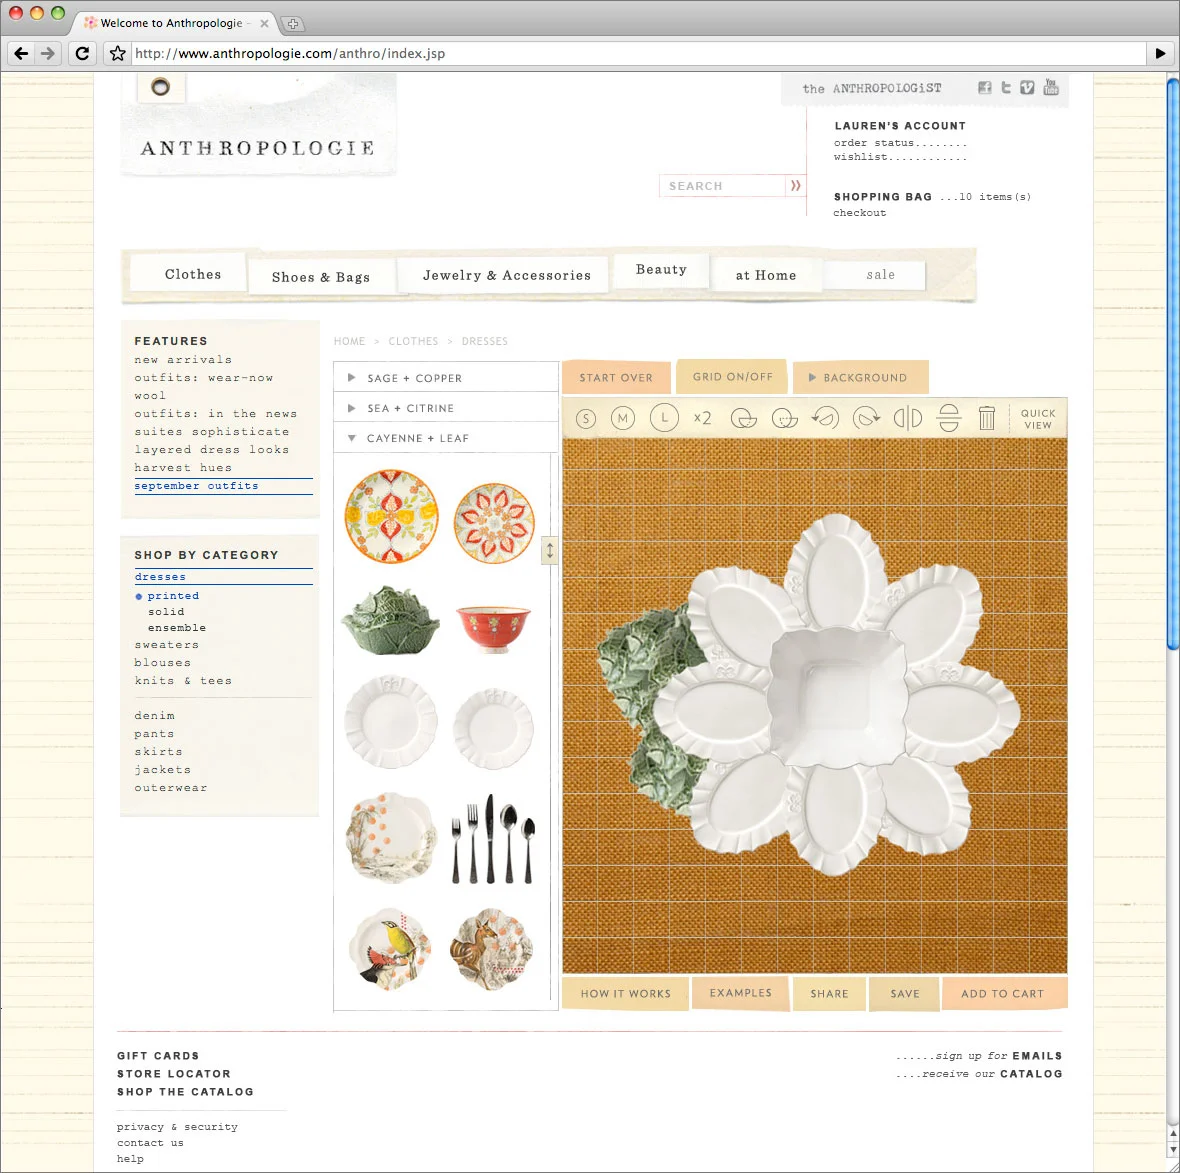The width and height of the screenshot is (1180, 1173).
Task: Open the Shoes & Bags navigation tab
Action: coord(321,277)
